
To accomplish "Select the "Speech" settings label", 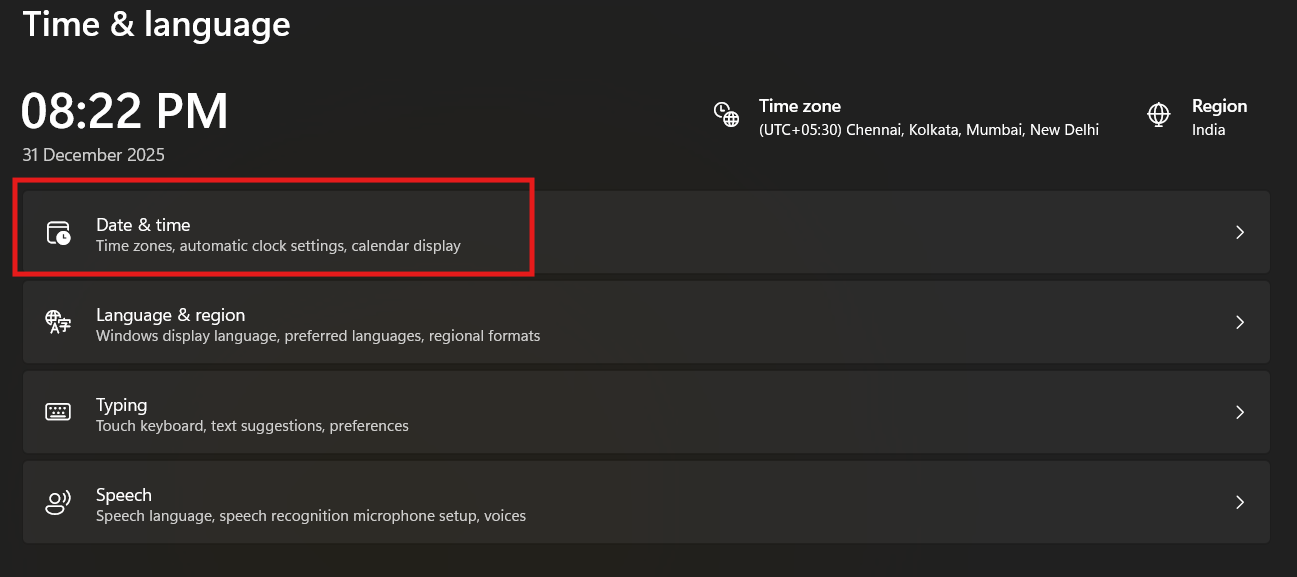I will (x=124, y=495).
